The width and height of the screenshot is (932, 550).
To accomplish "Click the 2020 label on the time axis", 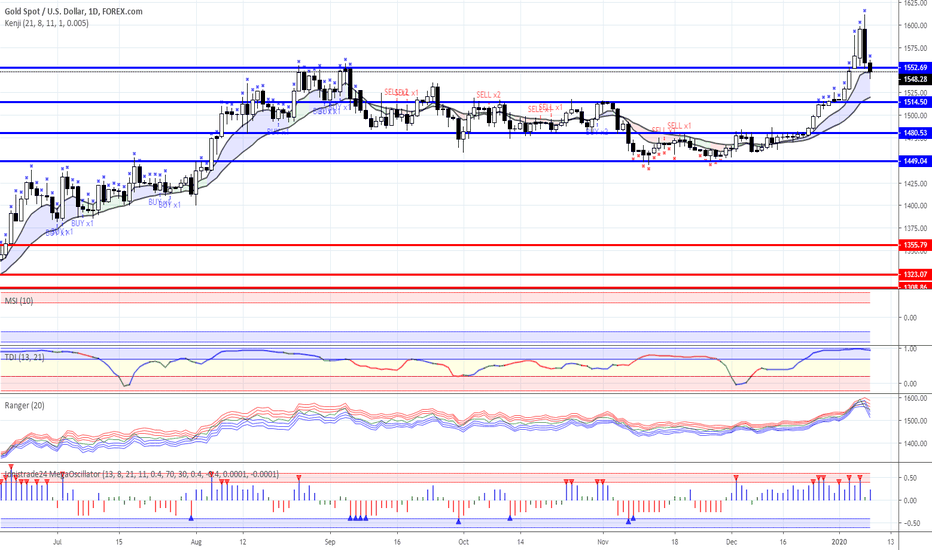I will [x=839, y=542].
